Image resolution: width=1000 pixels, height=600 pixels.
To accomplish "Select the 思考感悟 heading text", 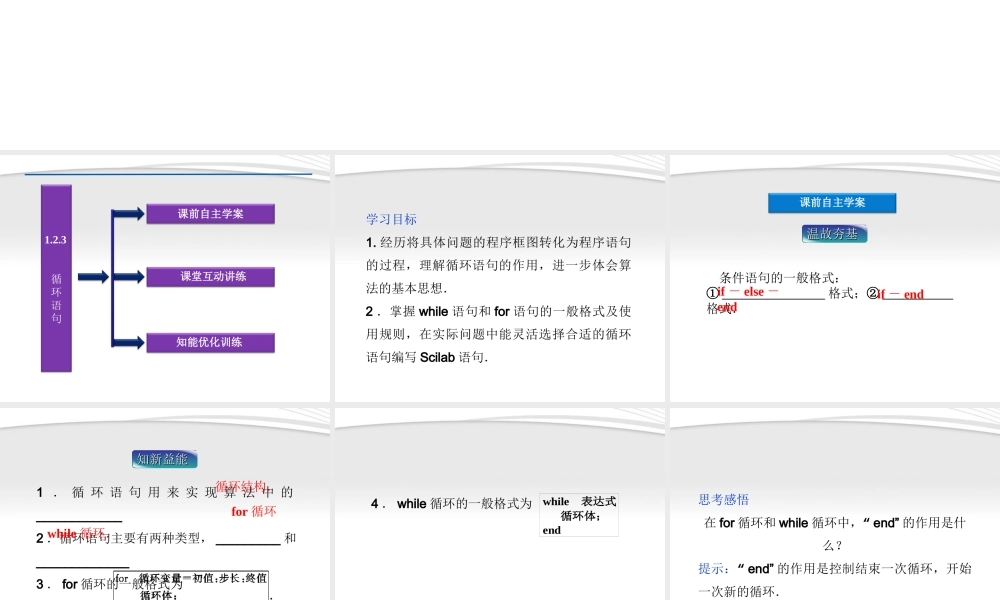I will pos(723,500).
